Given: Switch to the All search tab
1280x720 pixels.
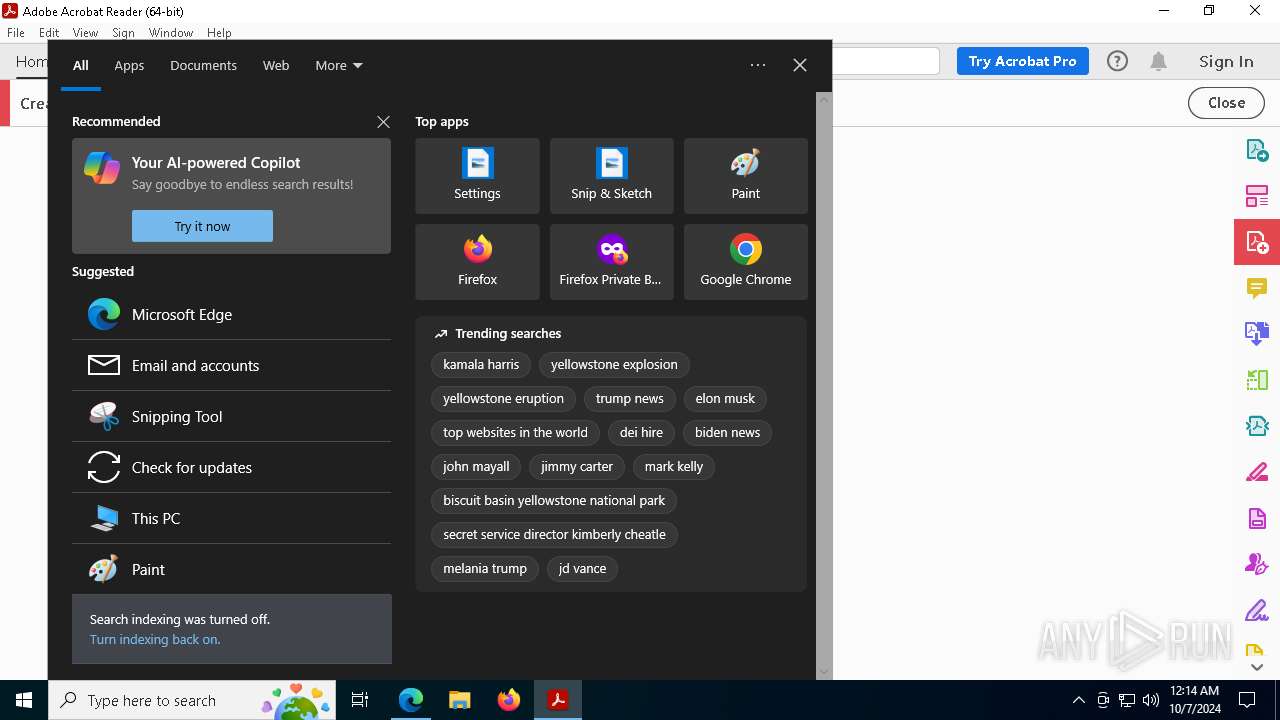Looking at the screenshot, I should 81,65.
